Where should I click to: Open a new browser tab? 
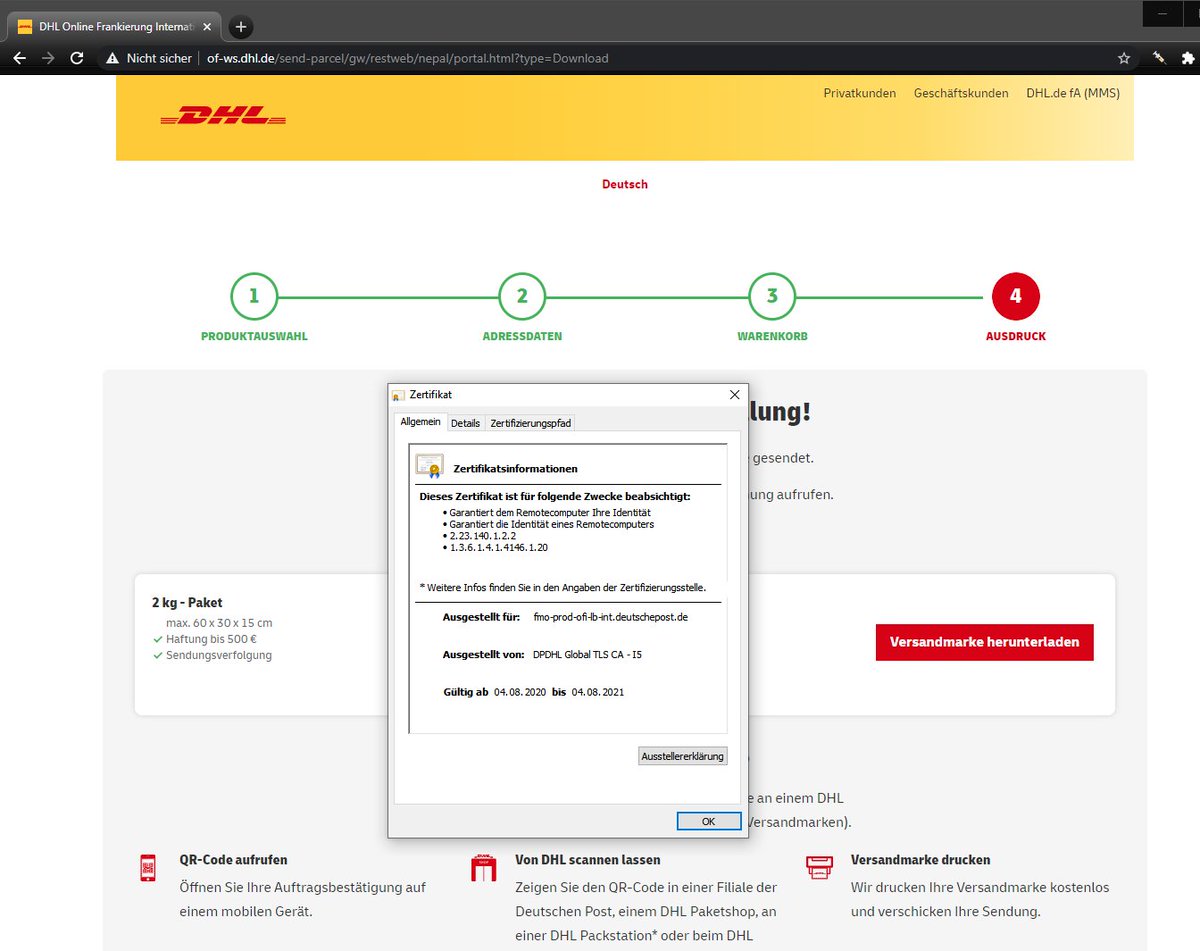241,27
